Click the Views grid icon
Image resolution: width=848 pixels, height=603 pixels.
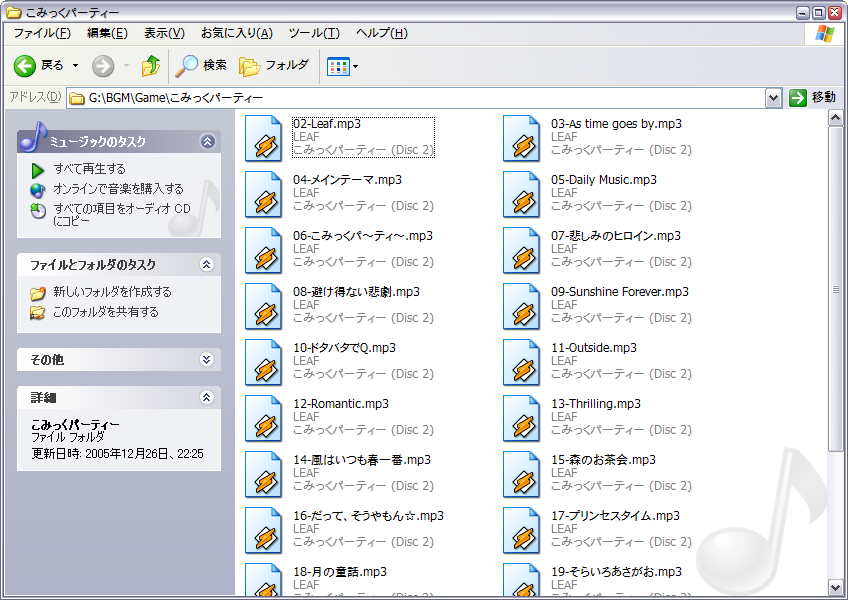click(338, 67)
